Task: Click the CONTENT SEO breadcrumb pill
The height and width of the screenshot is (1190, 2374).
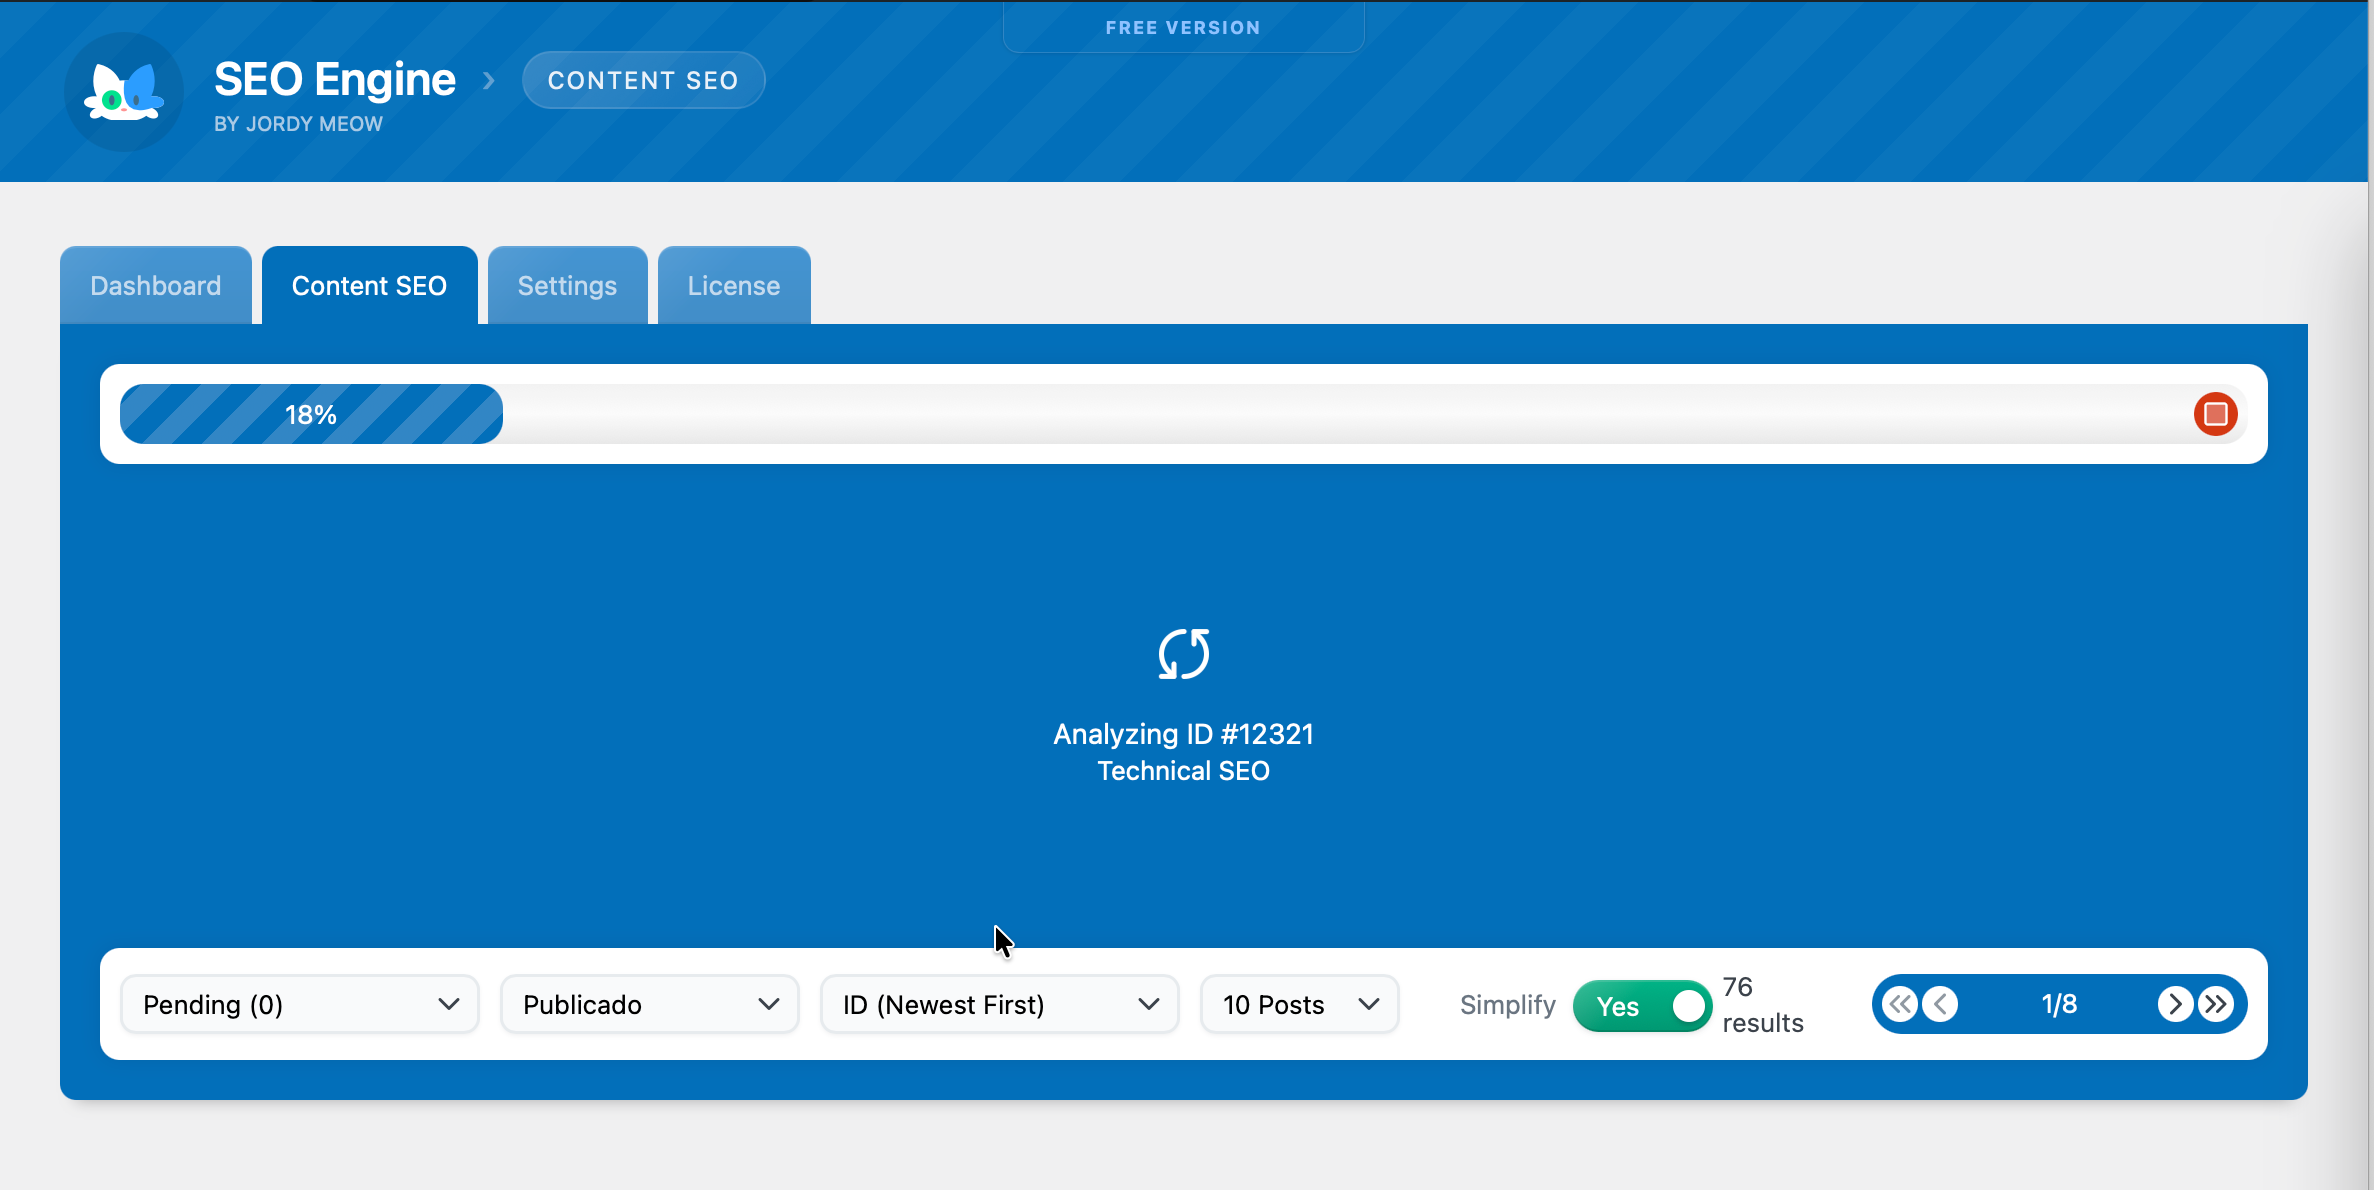Action: [643, 81]
